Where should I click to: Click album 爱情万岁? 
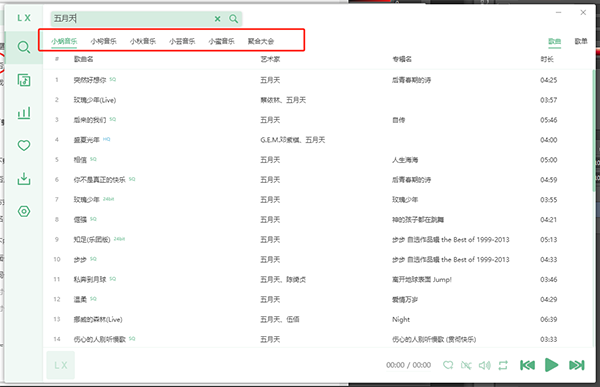[x=405, y=299]
